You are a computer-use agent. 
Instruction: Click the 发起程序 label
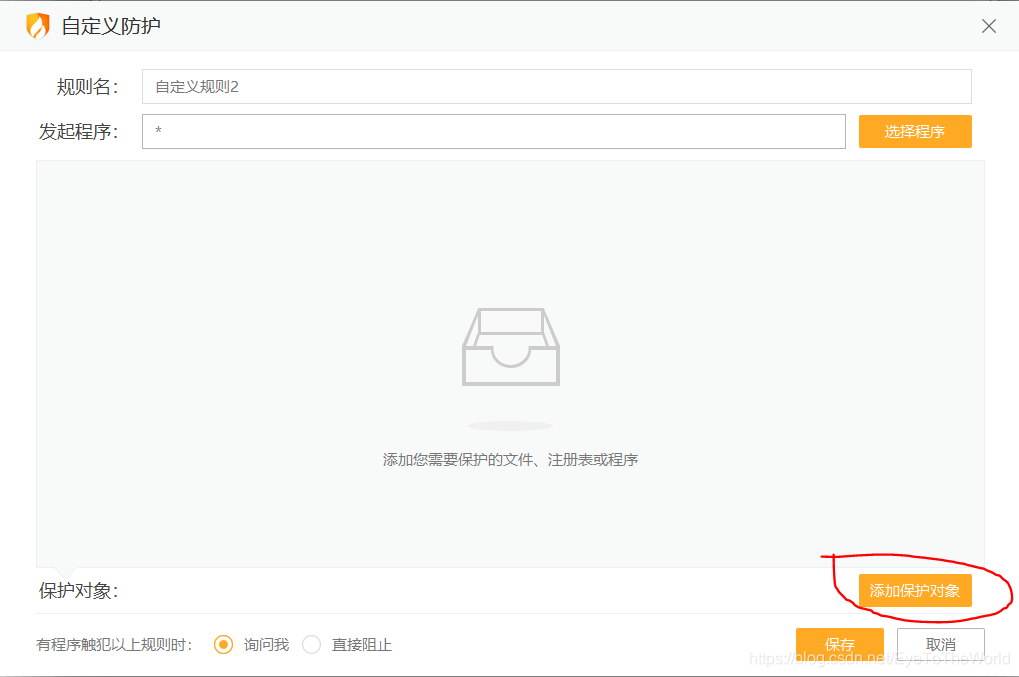point(78,131)
